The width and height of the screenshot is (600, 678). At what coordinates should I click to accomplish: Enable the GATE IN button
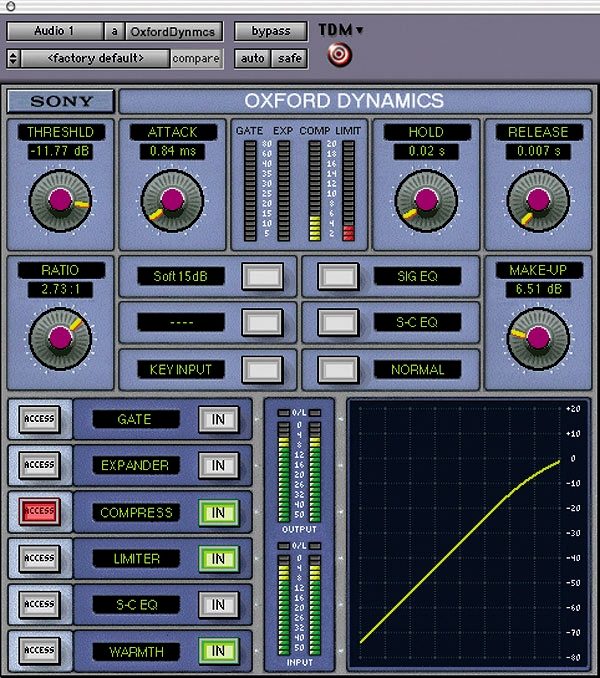pos(218,419)
